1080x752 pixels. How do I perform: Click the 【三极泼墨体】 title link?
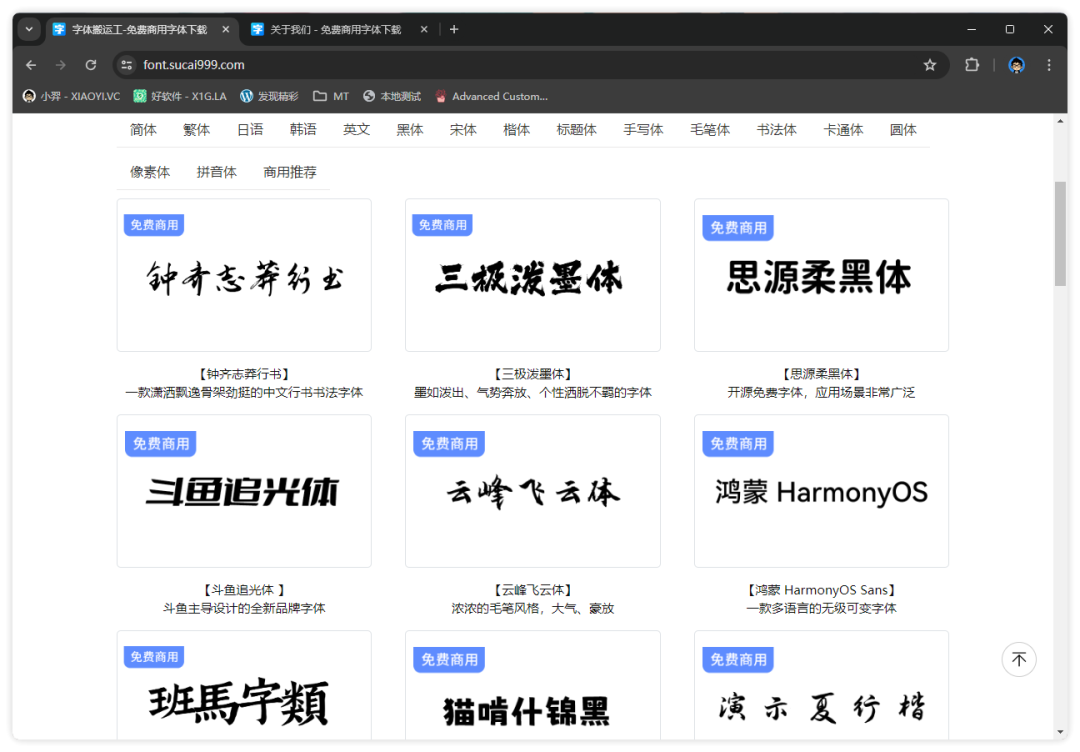(532, 374)
